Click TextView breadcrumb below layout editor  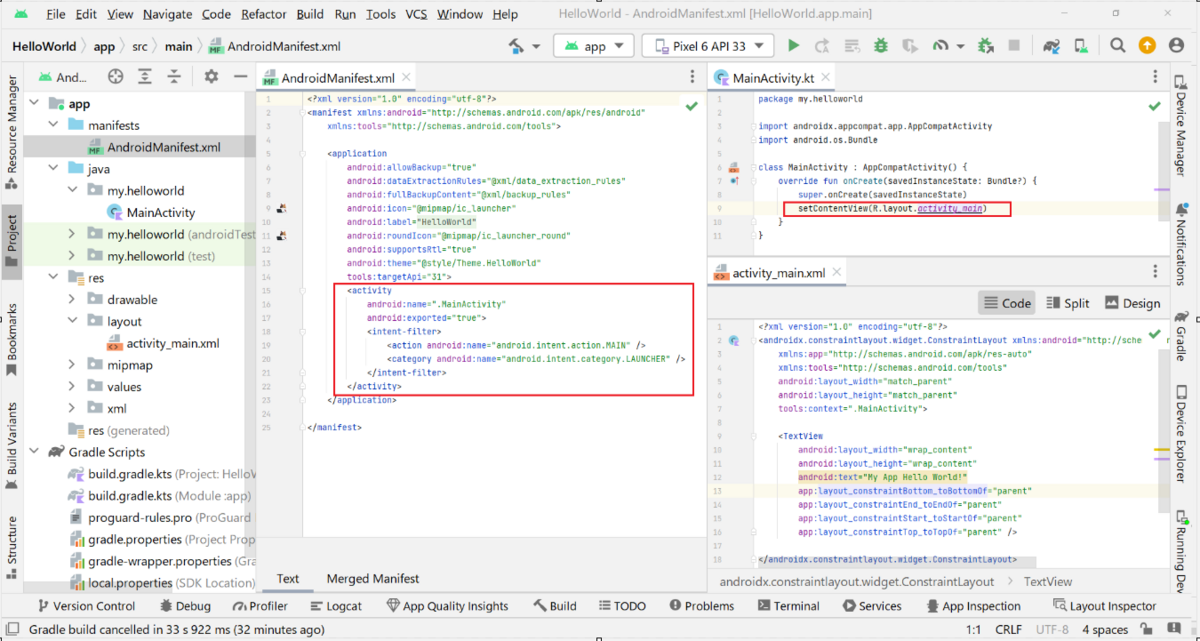[x=1048, y=581]
